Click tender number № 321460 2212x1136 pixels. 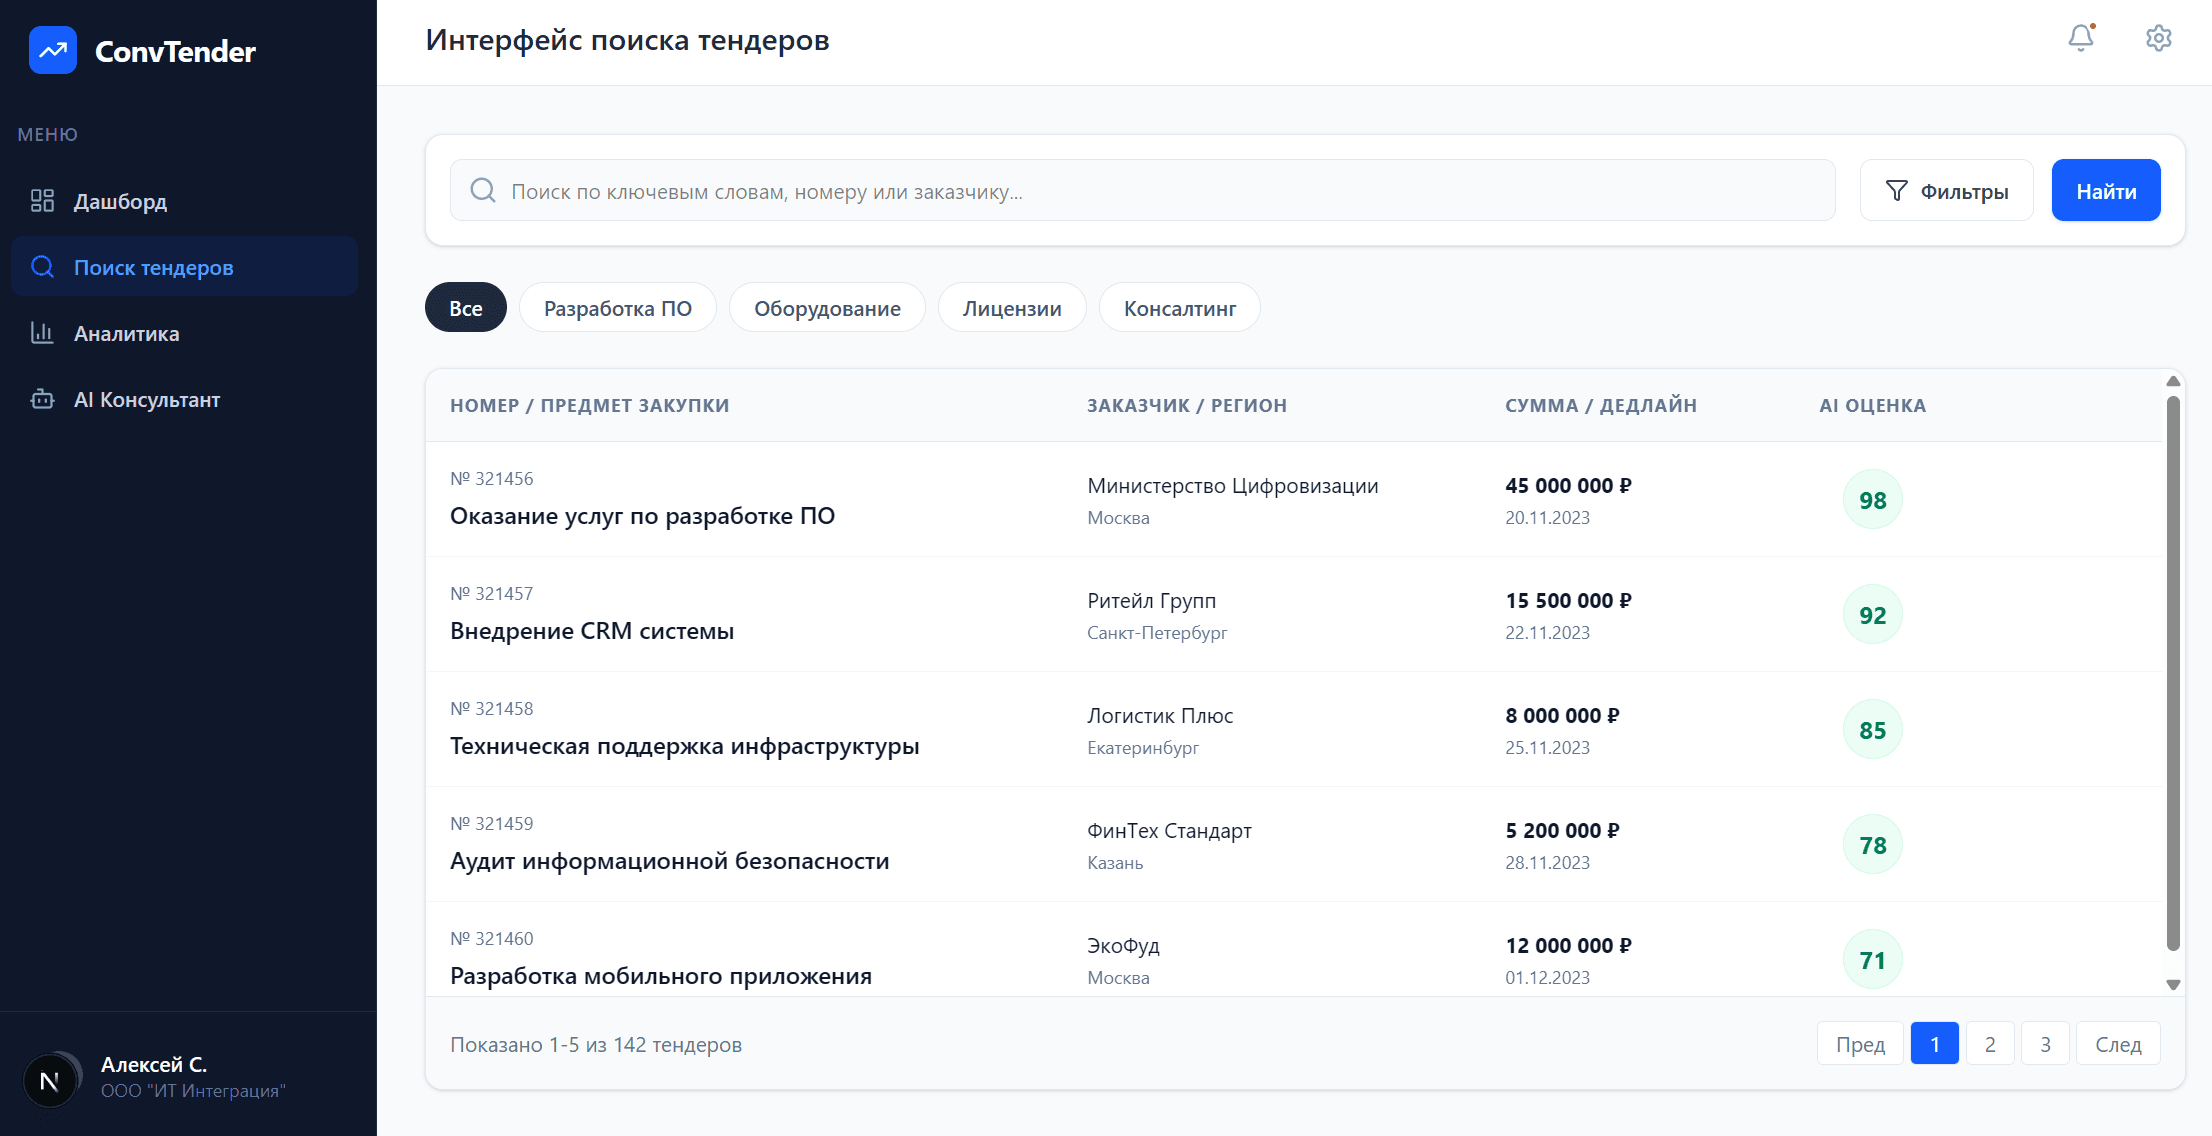(x=492, y=939)
